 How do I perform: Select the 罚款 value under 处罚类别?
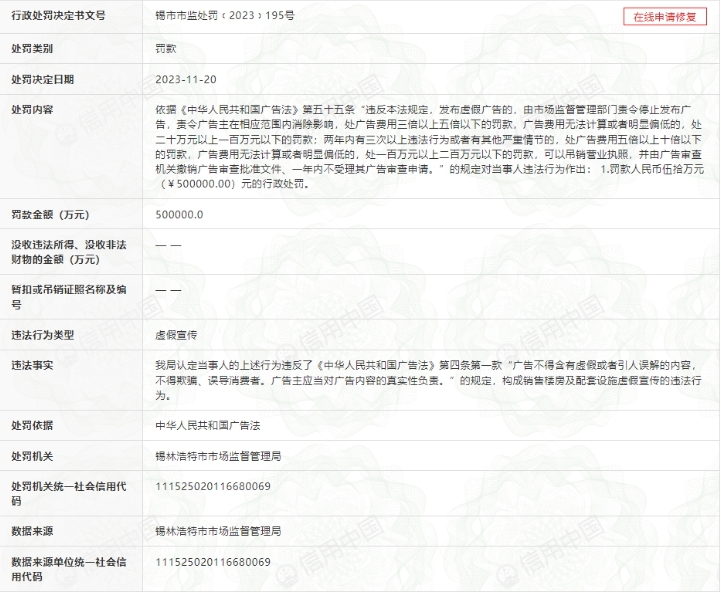[x=166, y=48]
